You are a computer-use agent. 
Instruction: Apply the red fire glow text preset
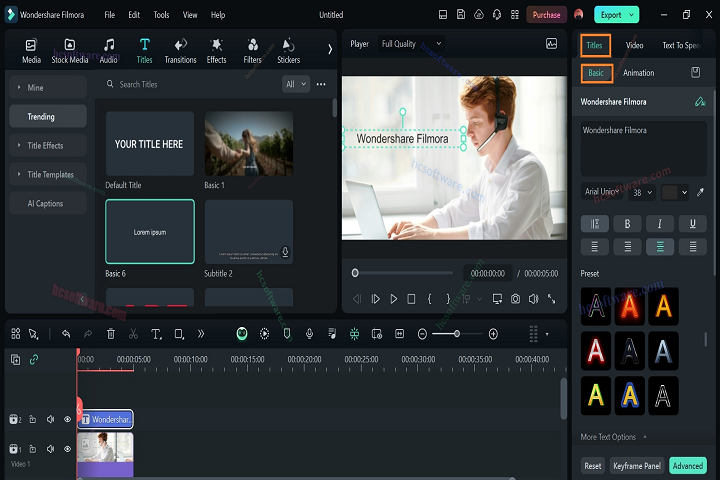(630, 306)
